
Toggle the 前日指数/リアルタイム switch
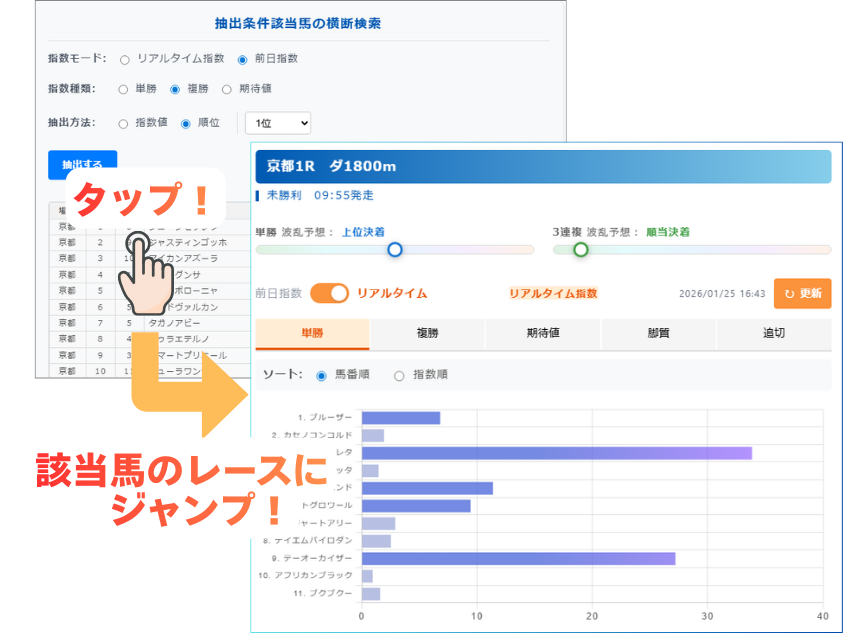pyautogui.click(x=329, y=293)
